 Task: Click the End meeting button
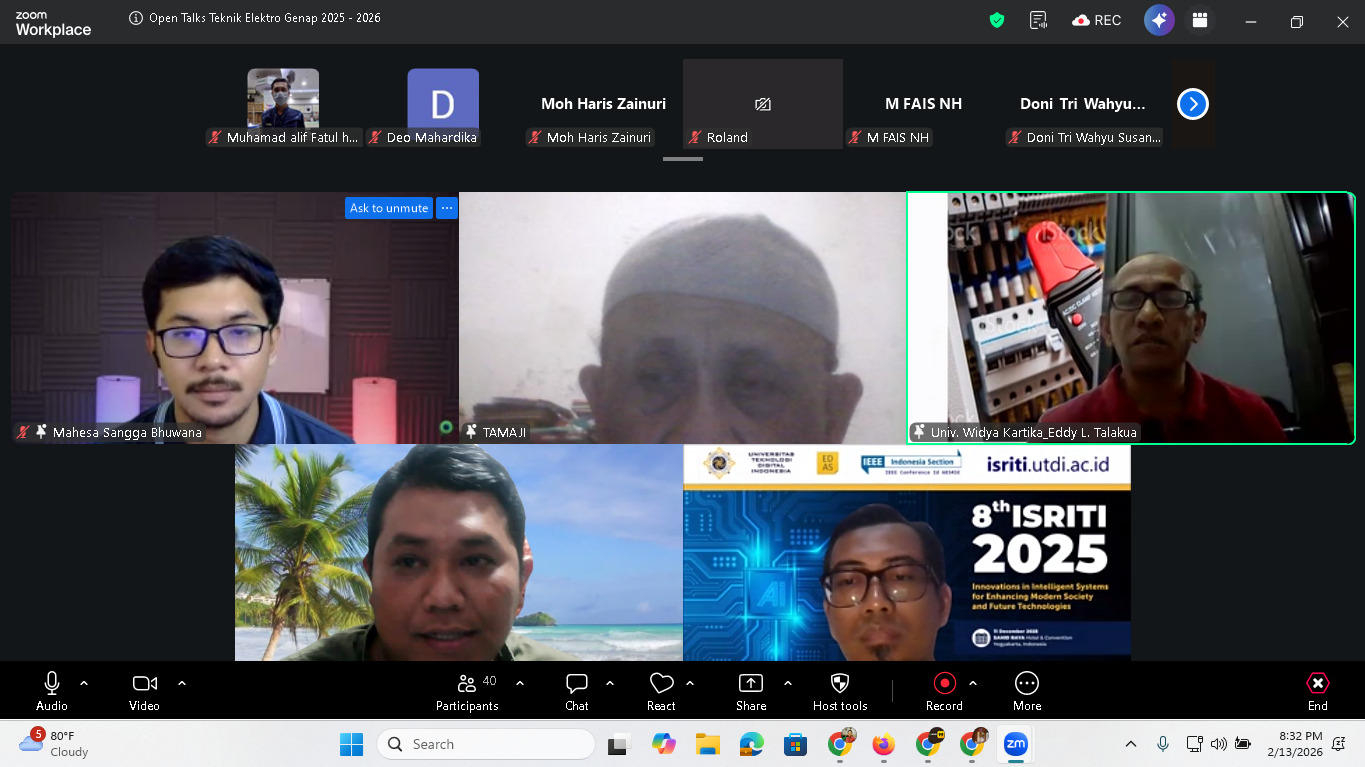click(1317, 691)
